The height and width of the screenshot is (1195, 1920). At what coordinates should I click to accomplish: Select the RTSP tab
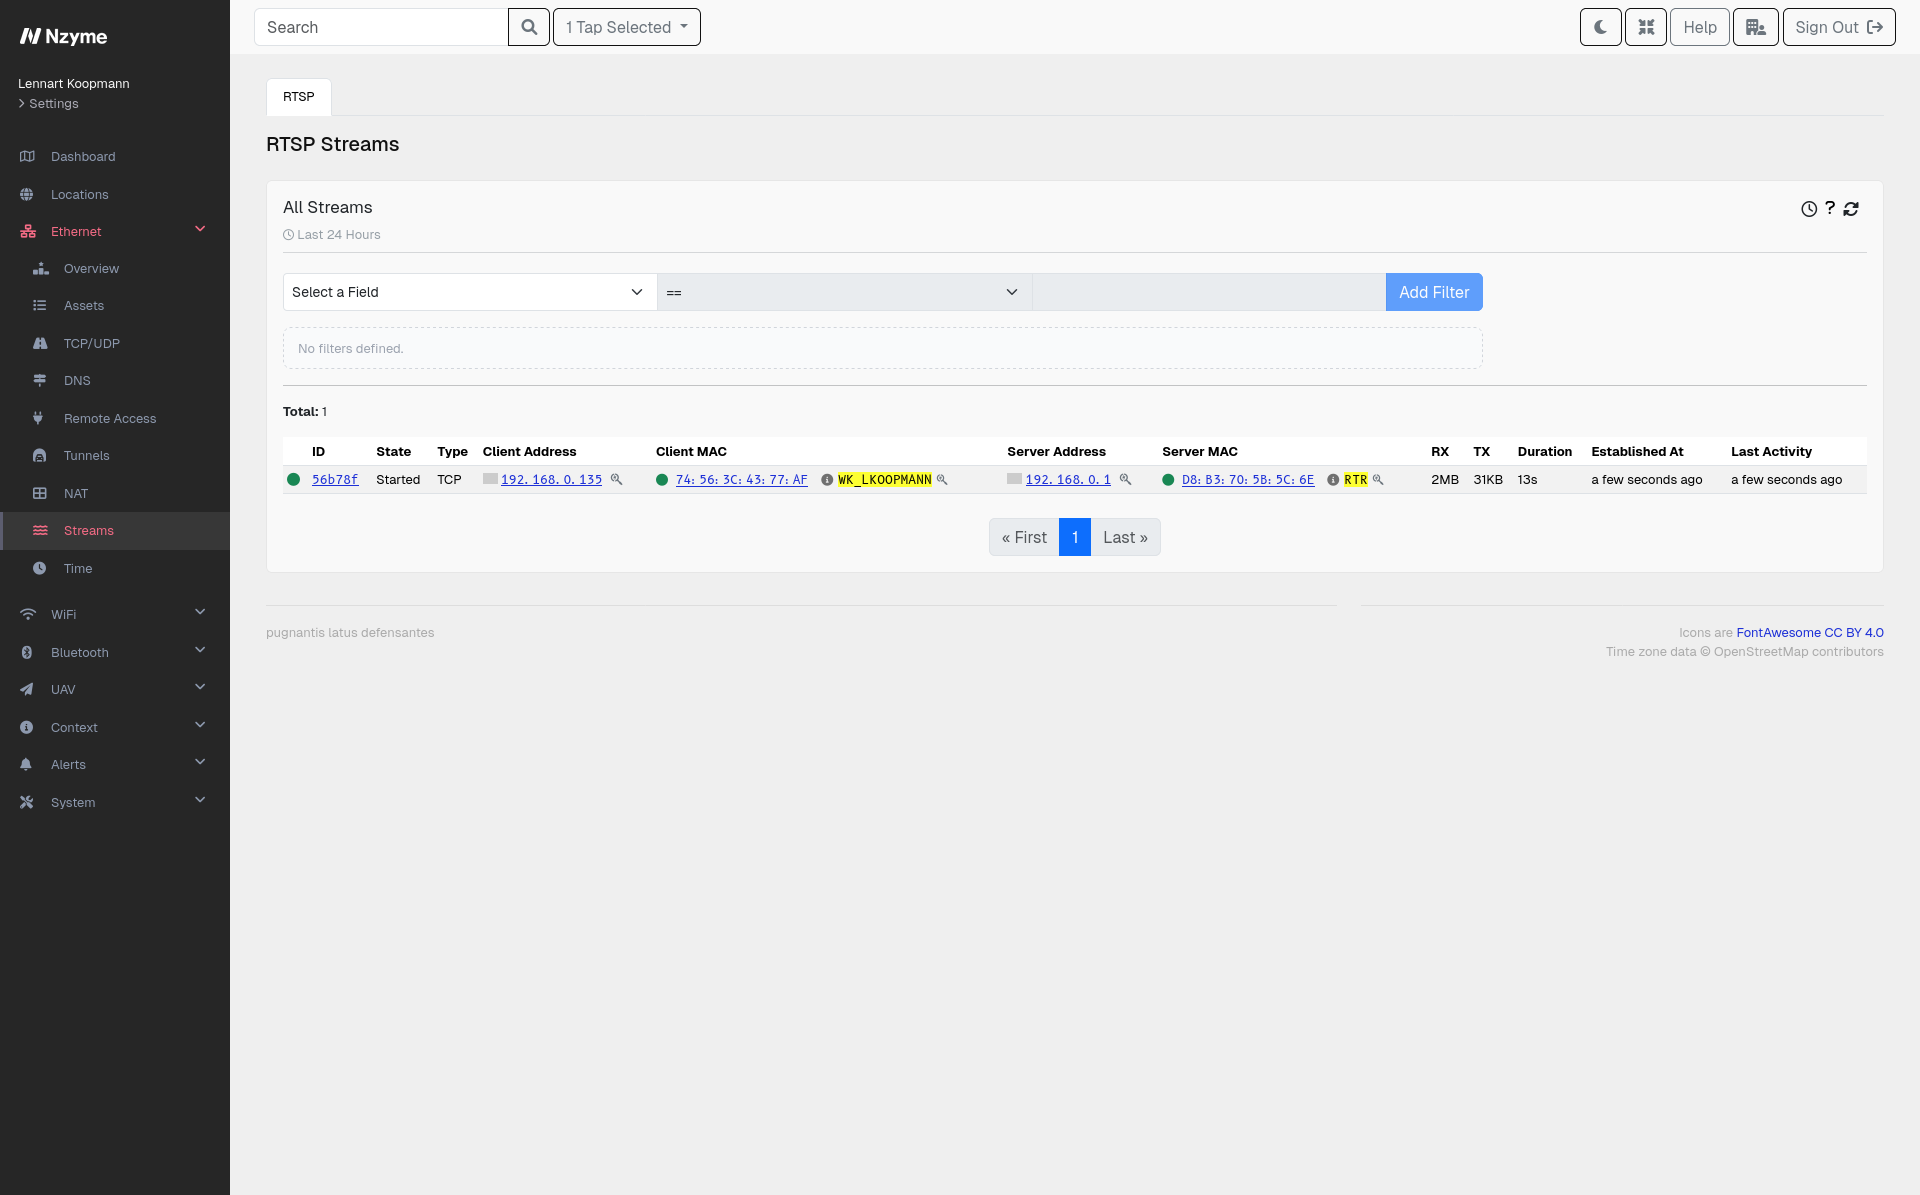(299, 97)
